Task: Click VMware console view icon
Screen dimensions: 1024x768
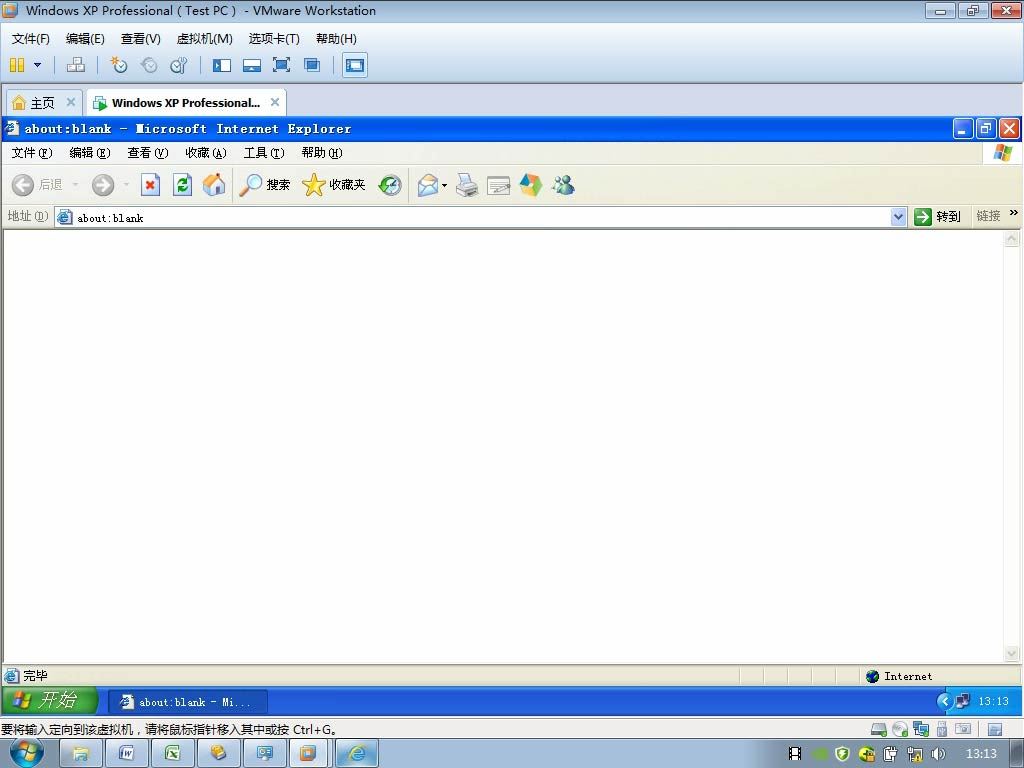Action: [355, 65]
